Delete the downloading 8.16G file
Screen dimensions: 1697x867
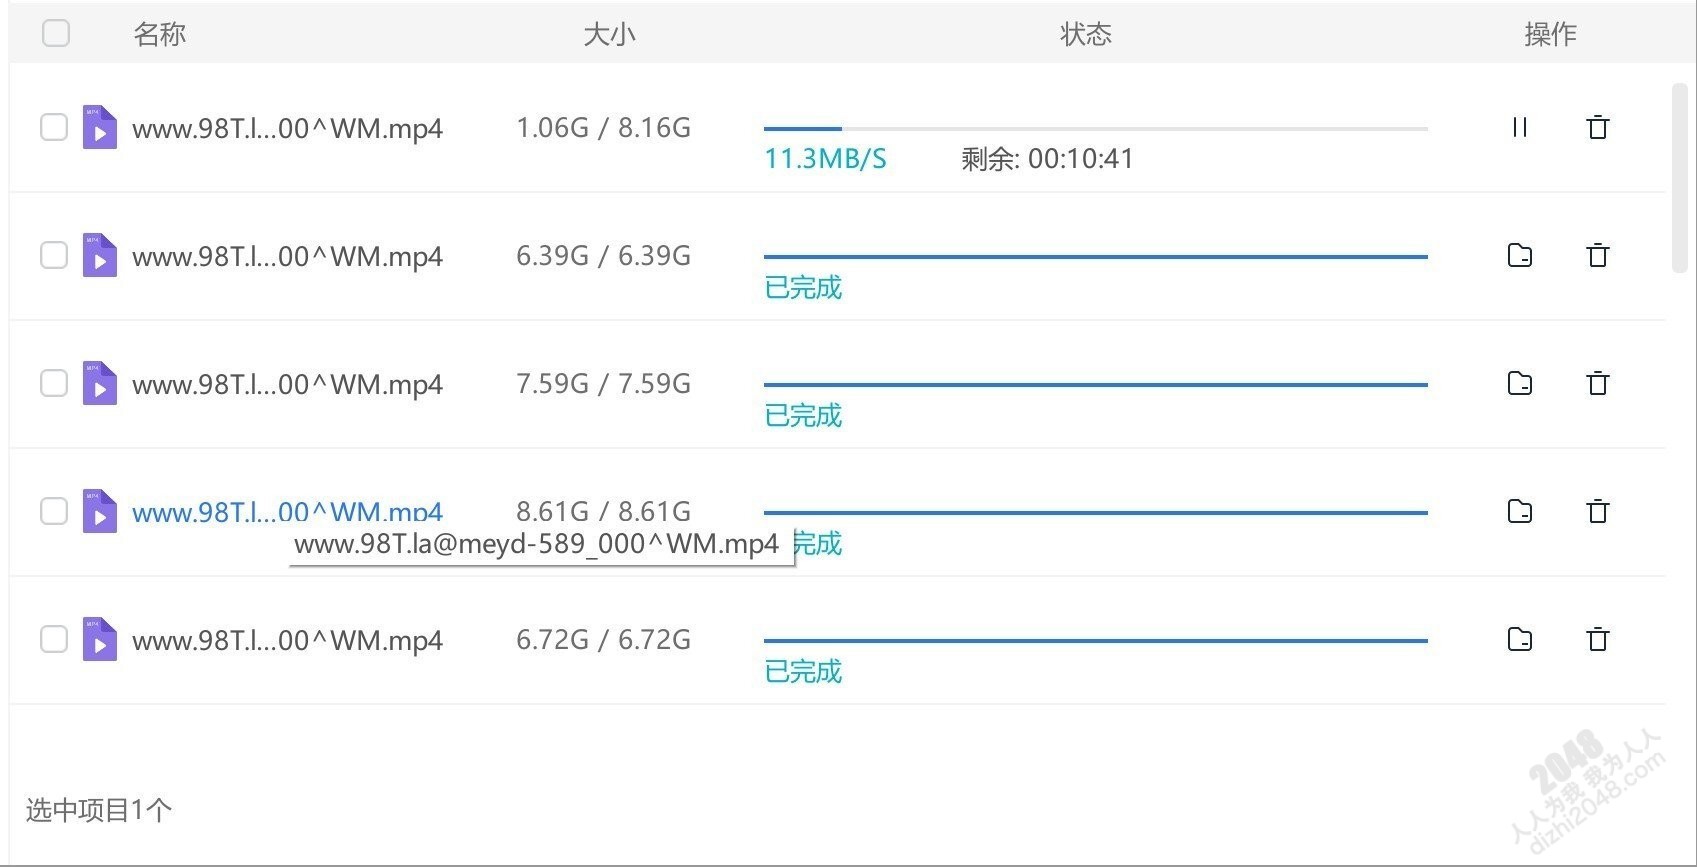point(1597,127)
